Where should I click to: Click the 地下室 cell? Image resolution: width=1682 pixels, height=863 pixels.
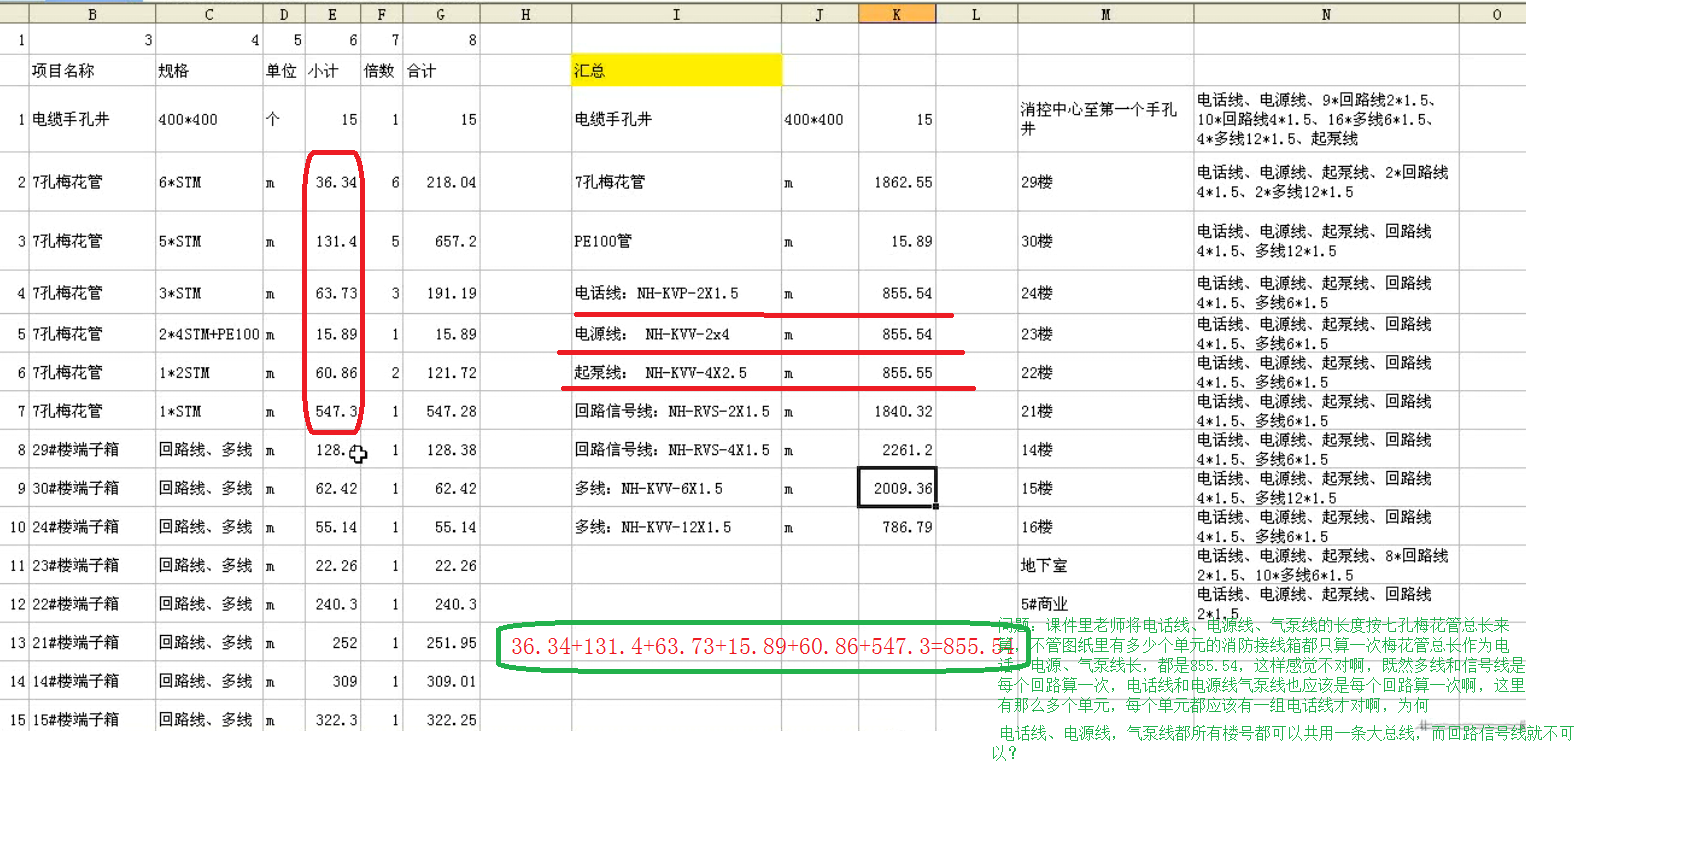pyautogui.click(x=1105, y=565)
